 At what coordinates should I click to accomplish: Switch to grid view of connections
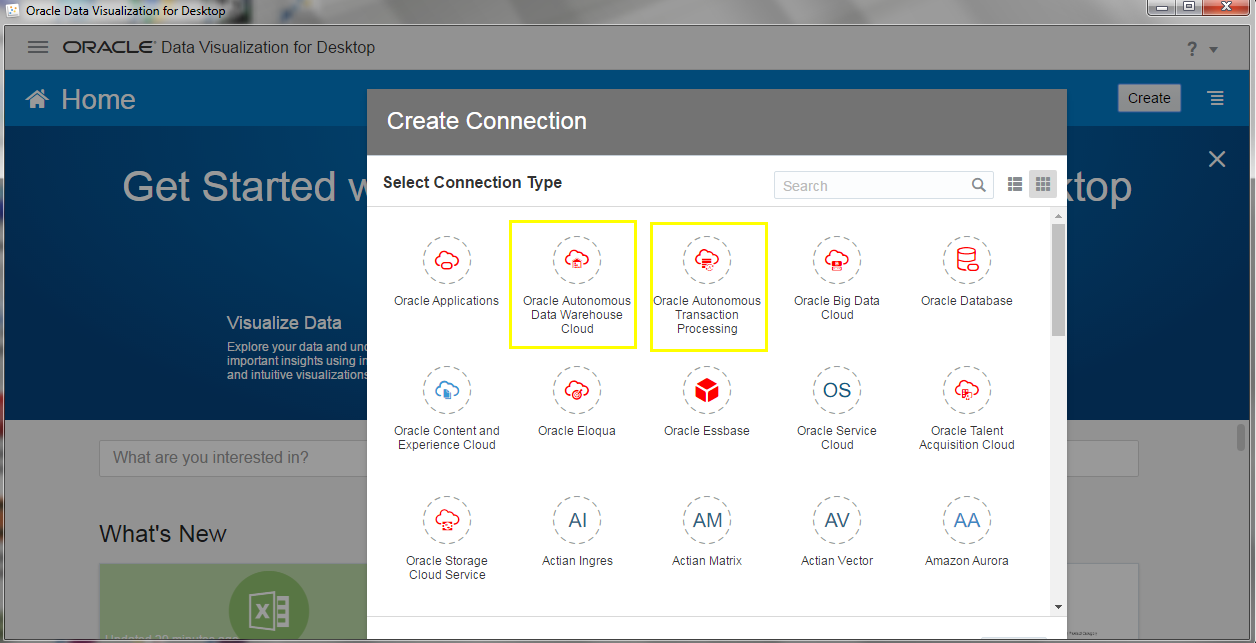click(1043, 185)
